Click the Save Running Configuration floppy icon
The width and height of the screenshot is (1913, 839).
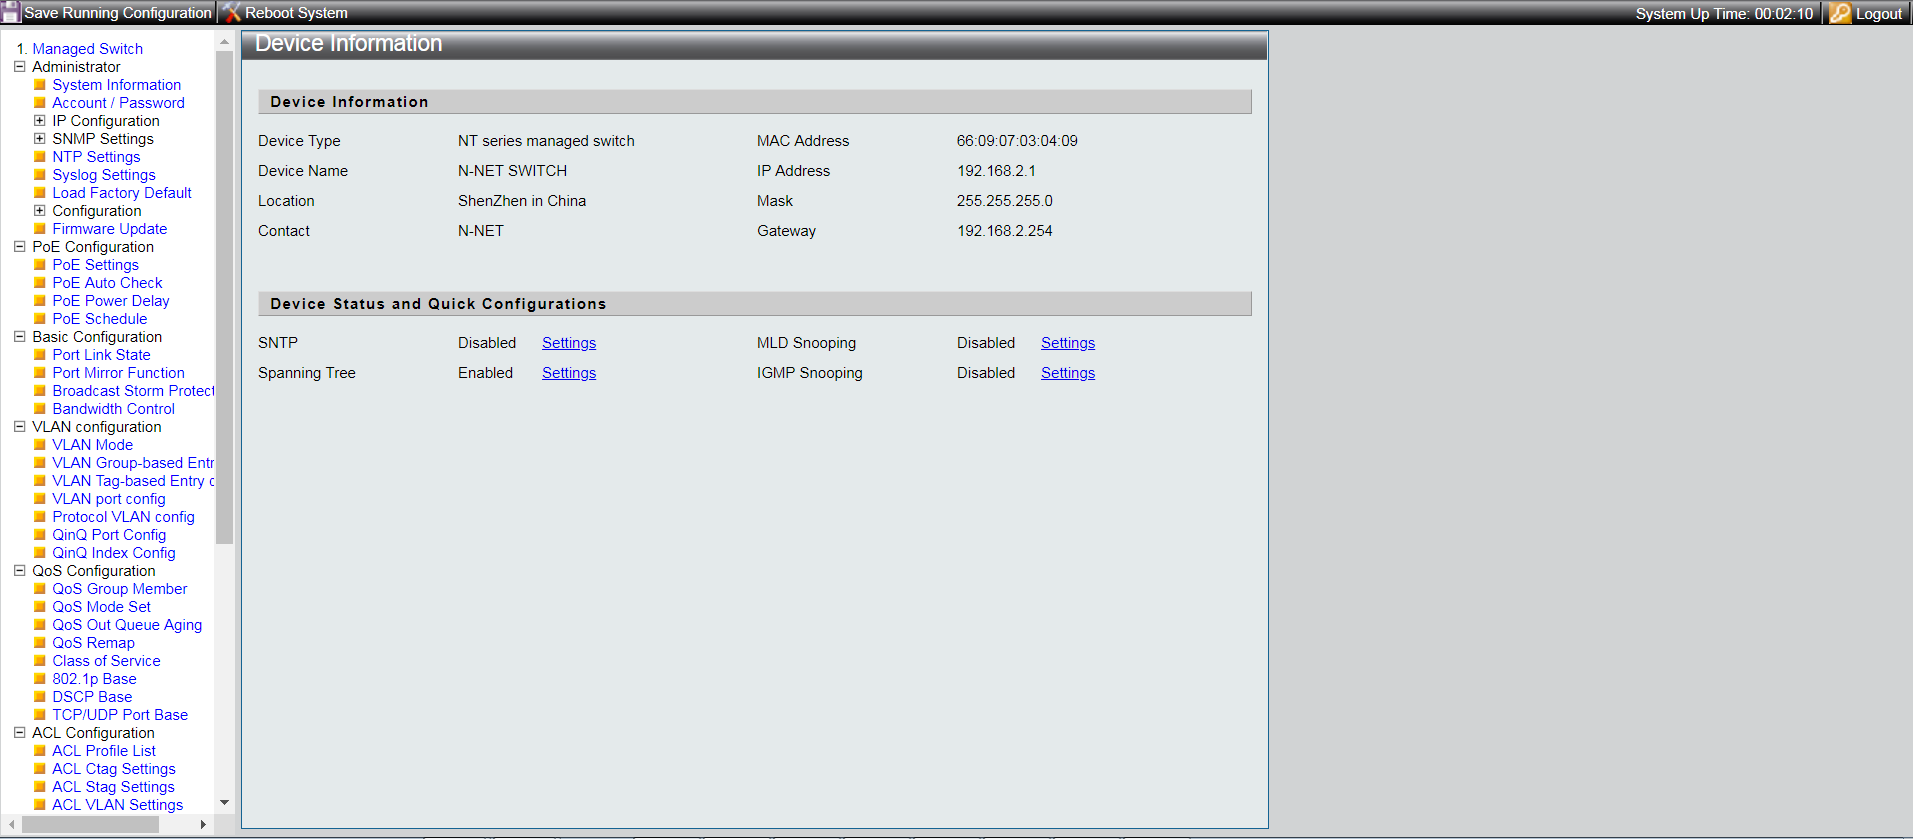[11, 13]
